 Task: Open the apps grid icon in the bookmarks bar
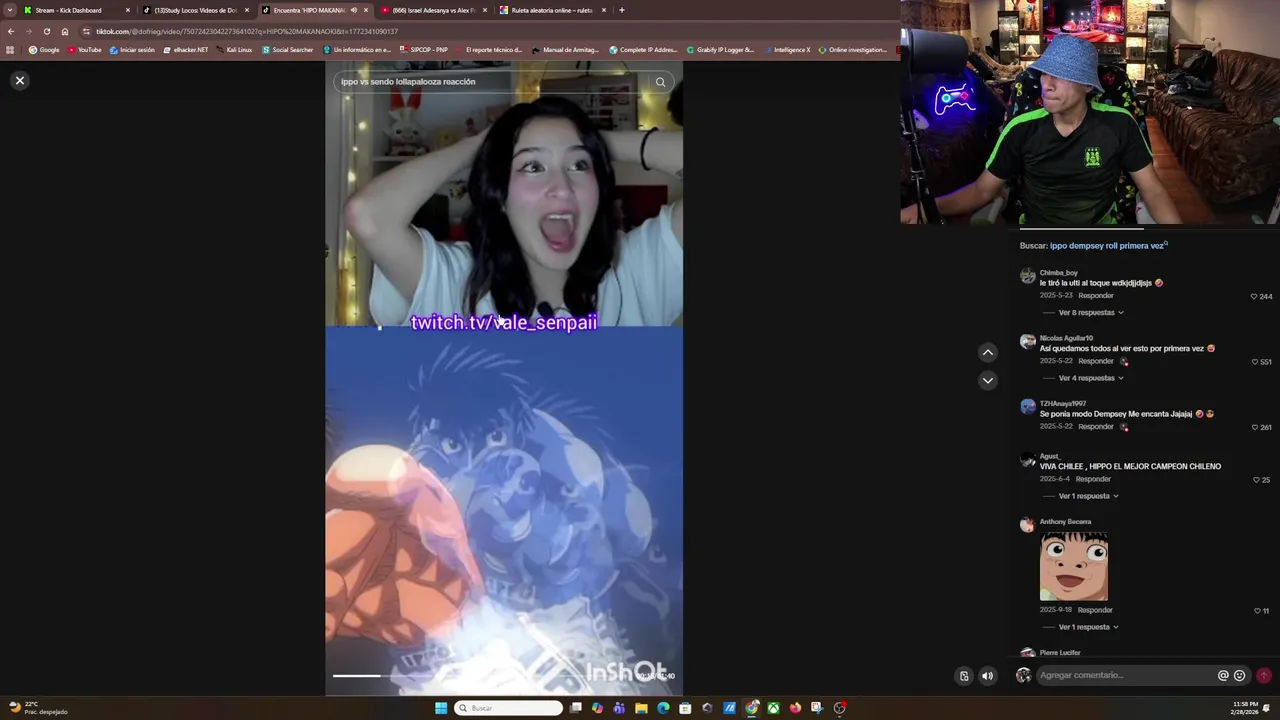tap(10, 49)
